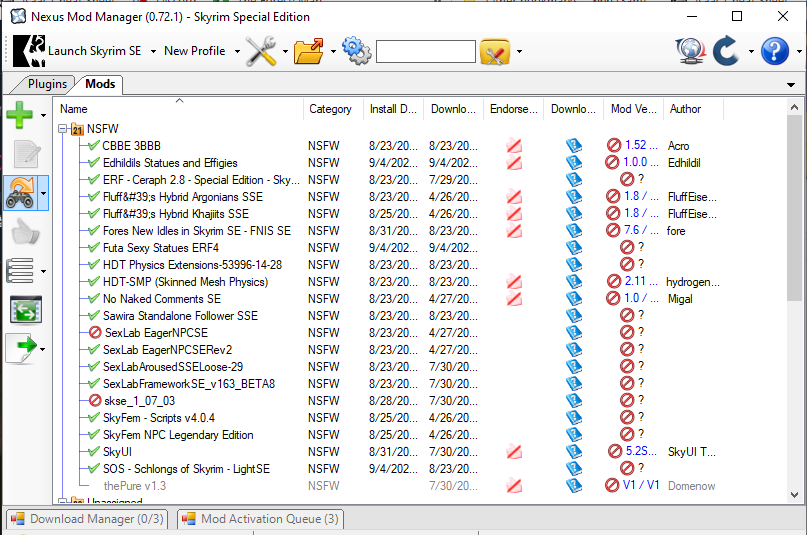807x535 pixels.
Task: Toggle the HDT Physics Extensions checkmark
Action: point(94,264)
